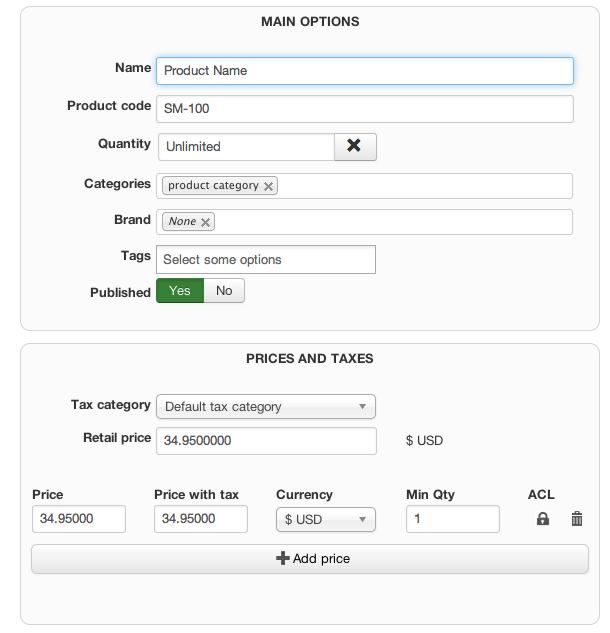Click the Name input field

[x=365, y=71]
